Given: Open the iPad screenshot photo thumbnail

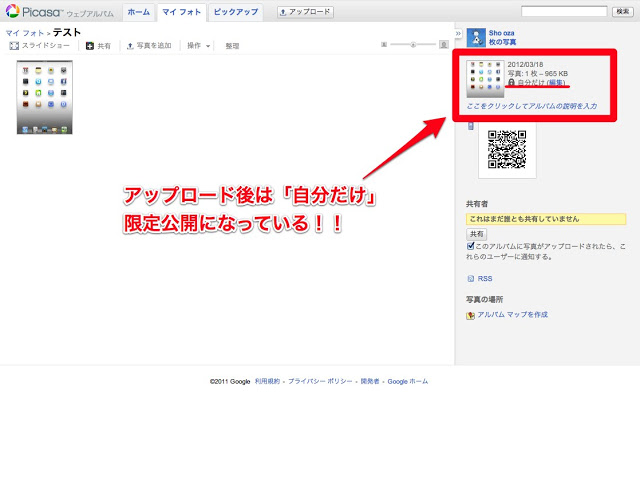Looking at the screenshot, I should tap(44, 97).
